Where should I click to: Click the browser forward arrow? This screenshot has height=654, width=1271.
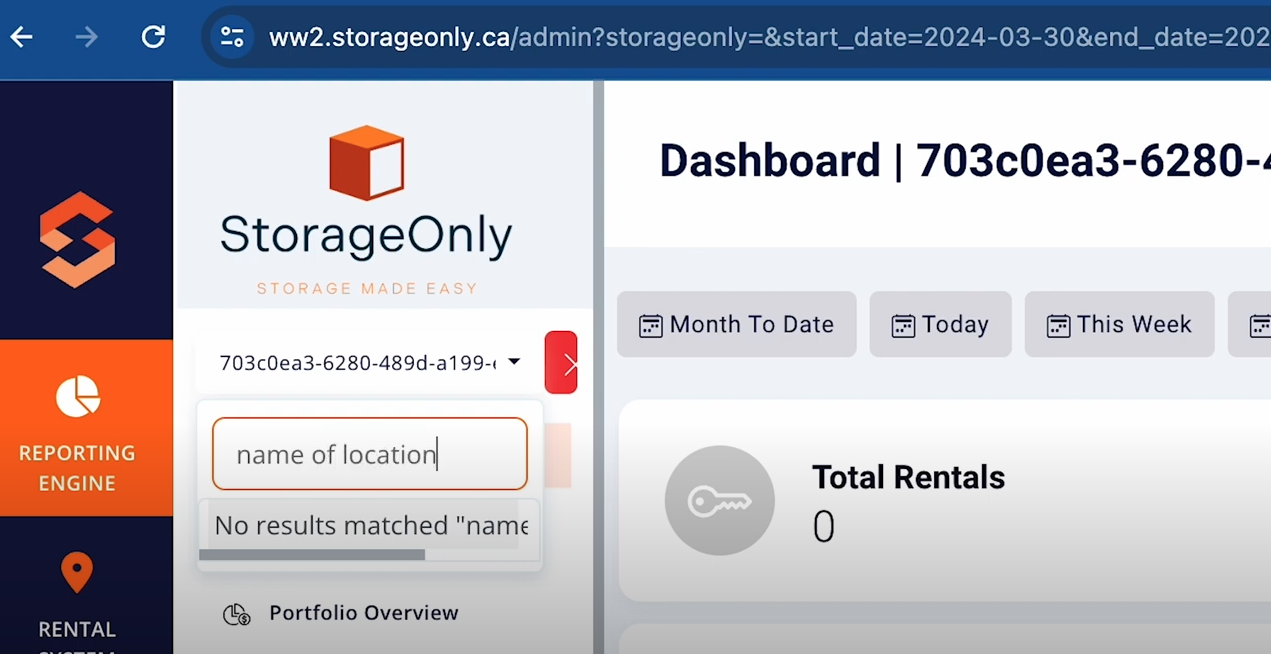click(x=87, y=38)
